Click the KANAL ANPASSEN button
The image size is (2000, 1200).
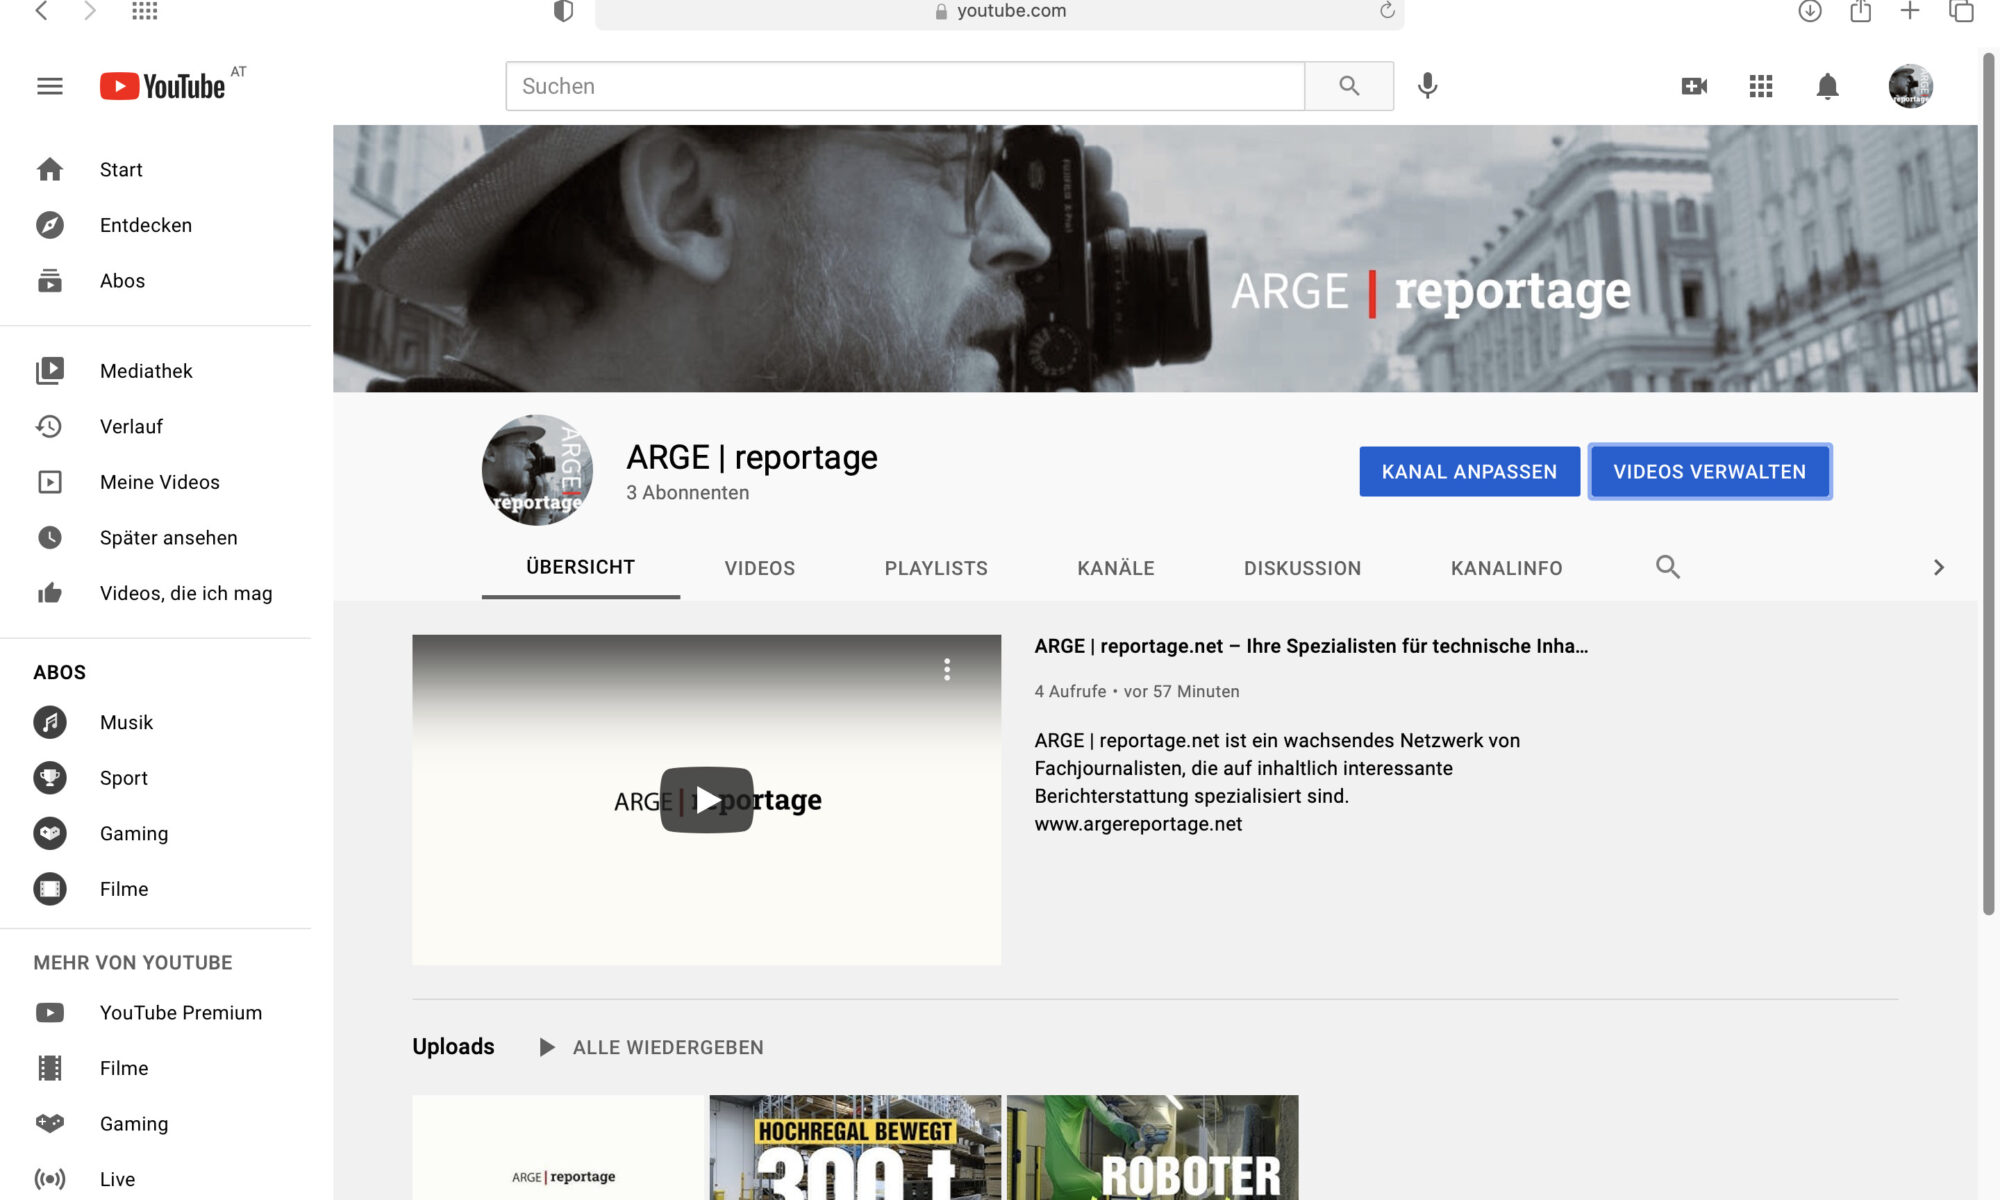1469,472
